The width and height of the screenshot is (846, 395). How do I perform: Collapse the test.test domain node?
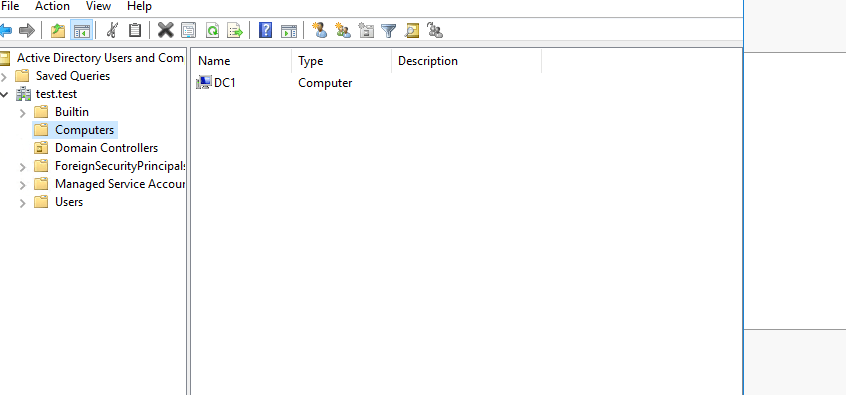click(x=4, y=94)
